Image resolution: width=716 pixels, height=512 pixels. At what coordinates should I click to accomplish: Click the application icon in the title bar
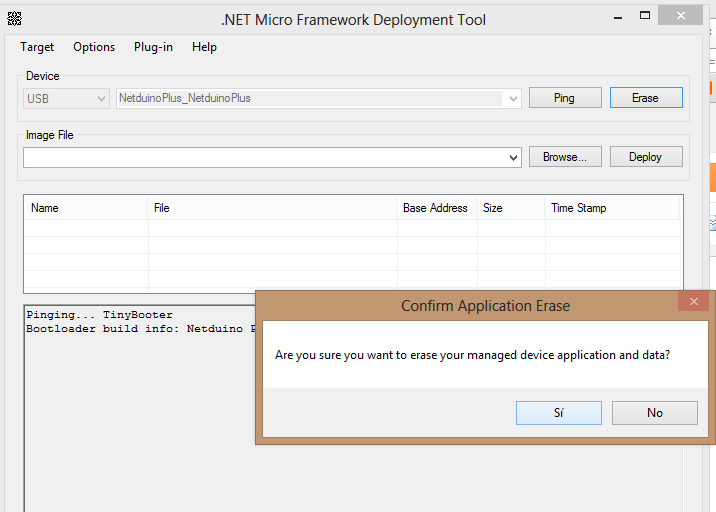[15, 18]
